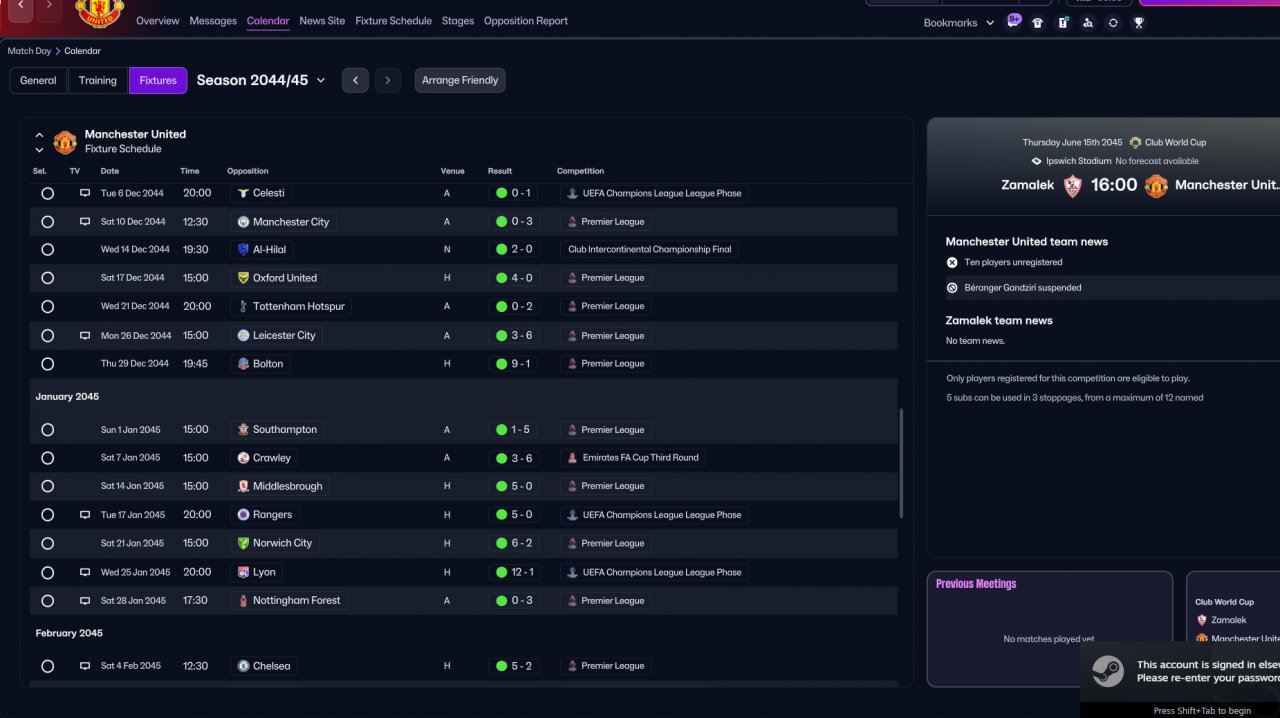Image resolution: width=1280 pixels, height=718 pixels.
Task: Open the Opposition Report tab
Action: (x=526, y=21)
